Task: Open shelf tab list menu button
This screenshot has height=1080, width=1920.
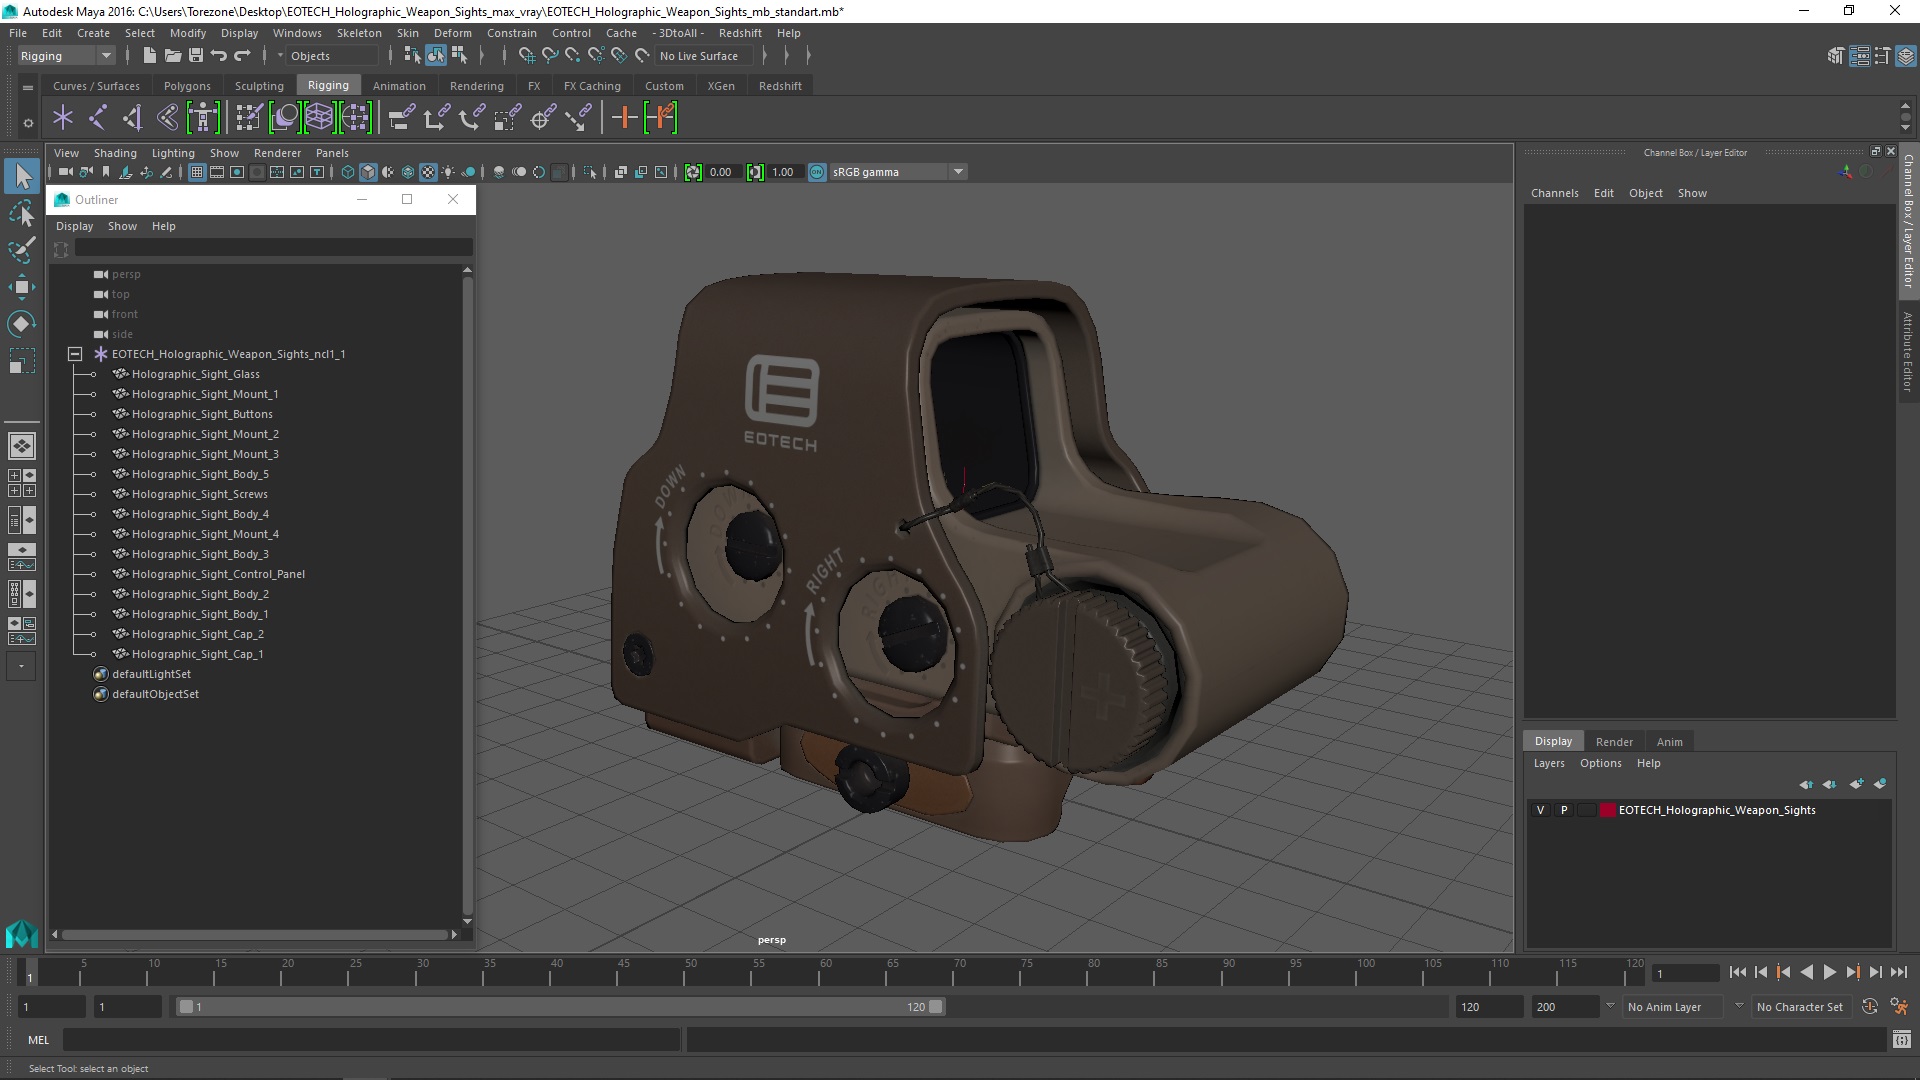Action: (x=28, y=87)
